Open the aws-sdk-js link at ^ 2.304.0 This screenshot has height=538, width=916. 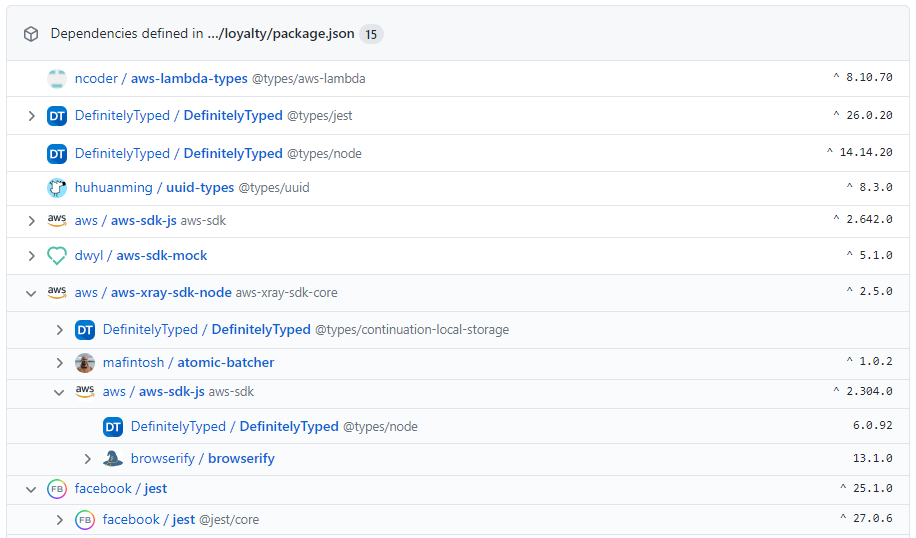pos(172,391)
